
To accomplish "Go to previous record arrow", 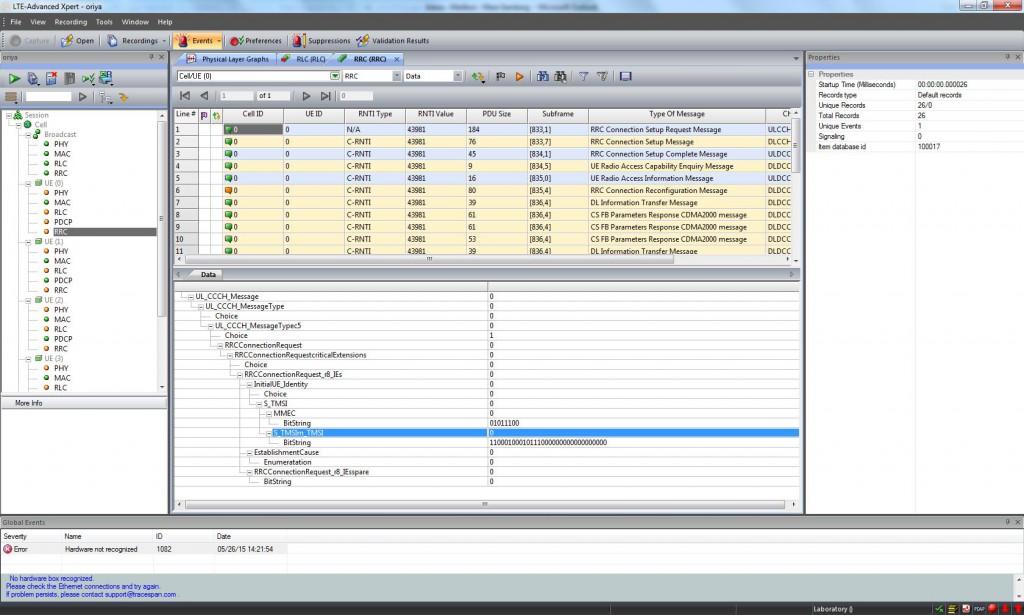I will tap(204, 96).
